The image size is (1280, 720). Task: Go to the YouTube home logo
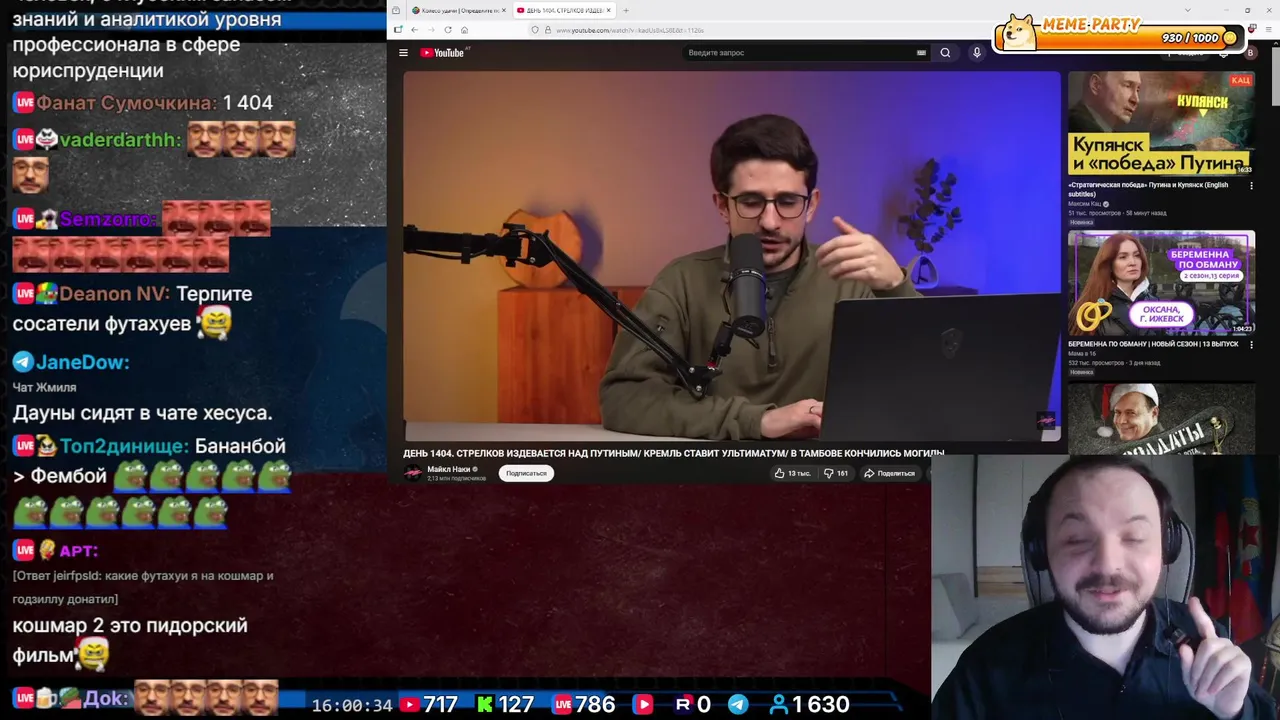point(442,53)
